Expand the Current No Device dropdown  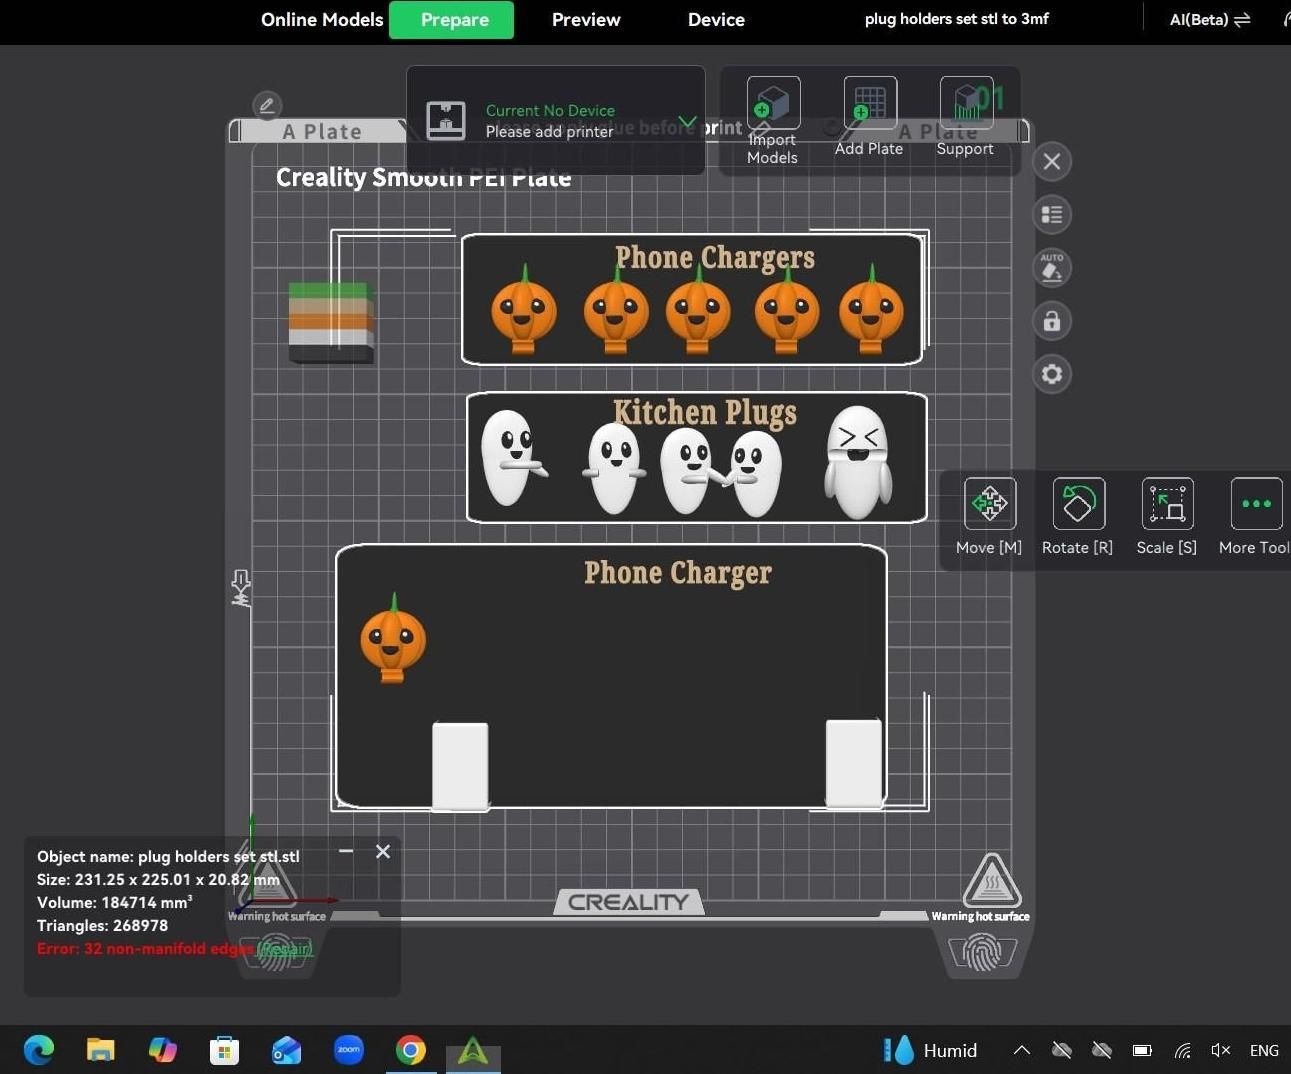[687, 121]
